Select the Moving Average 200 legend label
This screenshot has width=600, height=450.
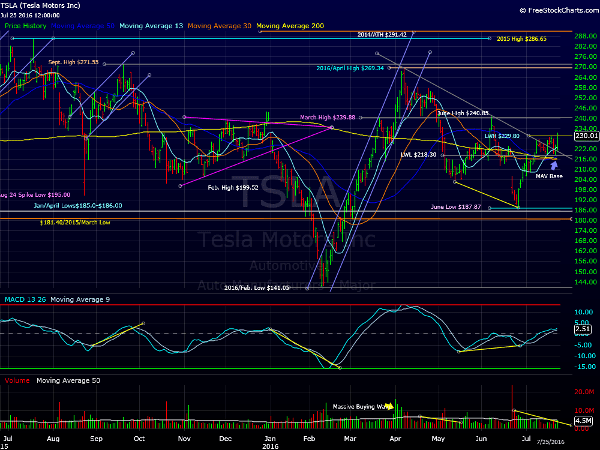coord(290,26)
